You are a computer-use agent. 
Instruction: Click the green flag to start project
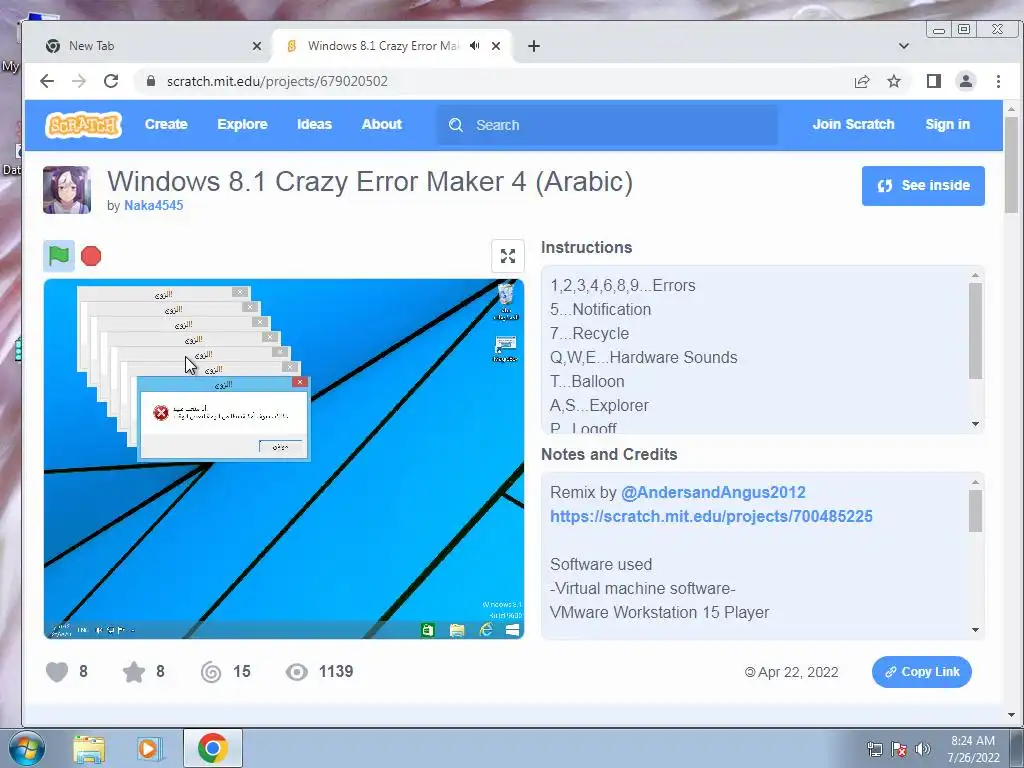(59, 255)
